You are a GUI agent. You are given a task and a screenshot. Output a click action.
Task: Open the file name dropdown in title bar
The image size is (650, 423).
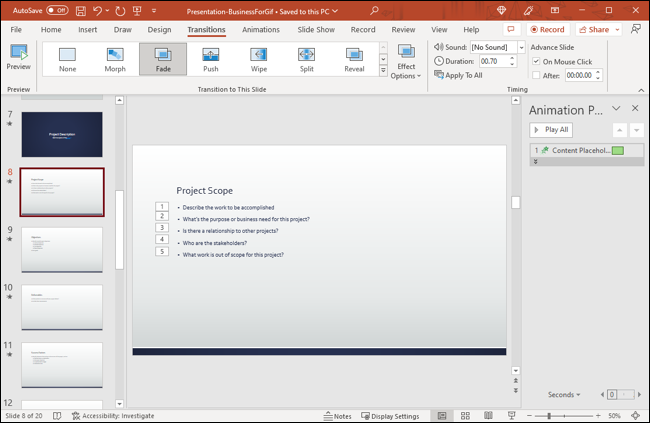click(335, 11)
